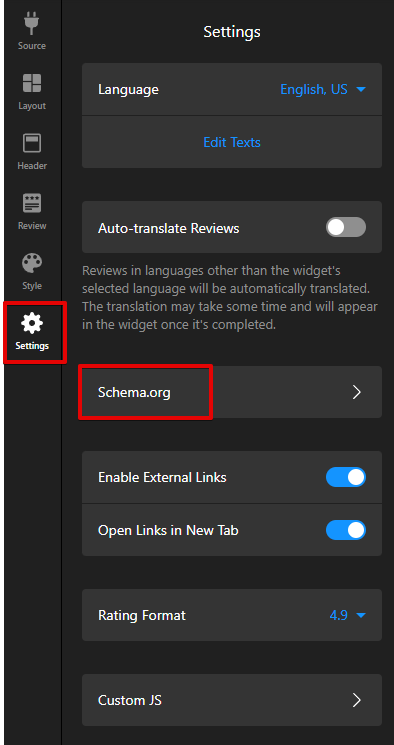
Task: Open the Custom JS row label
Action: 130,700
